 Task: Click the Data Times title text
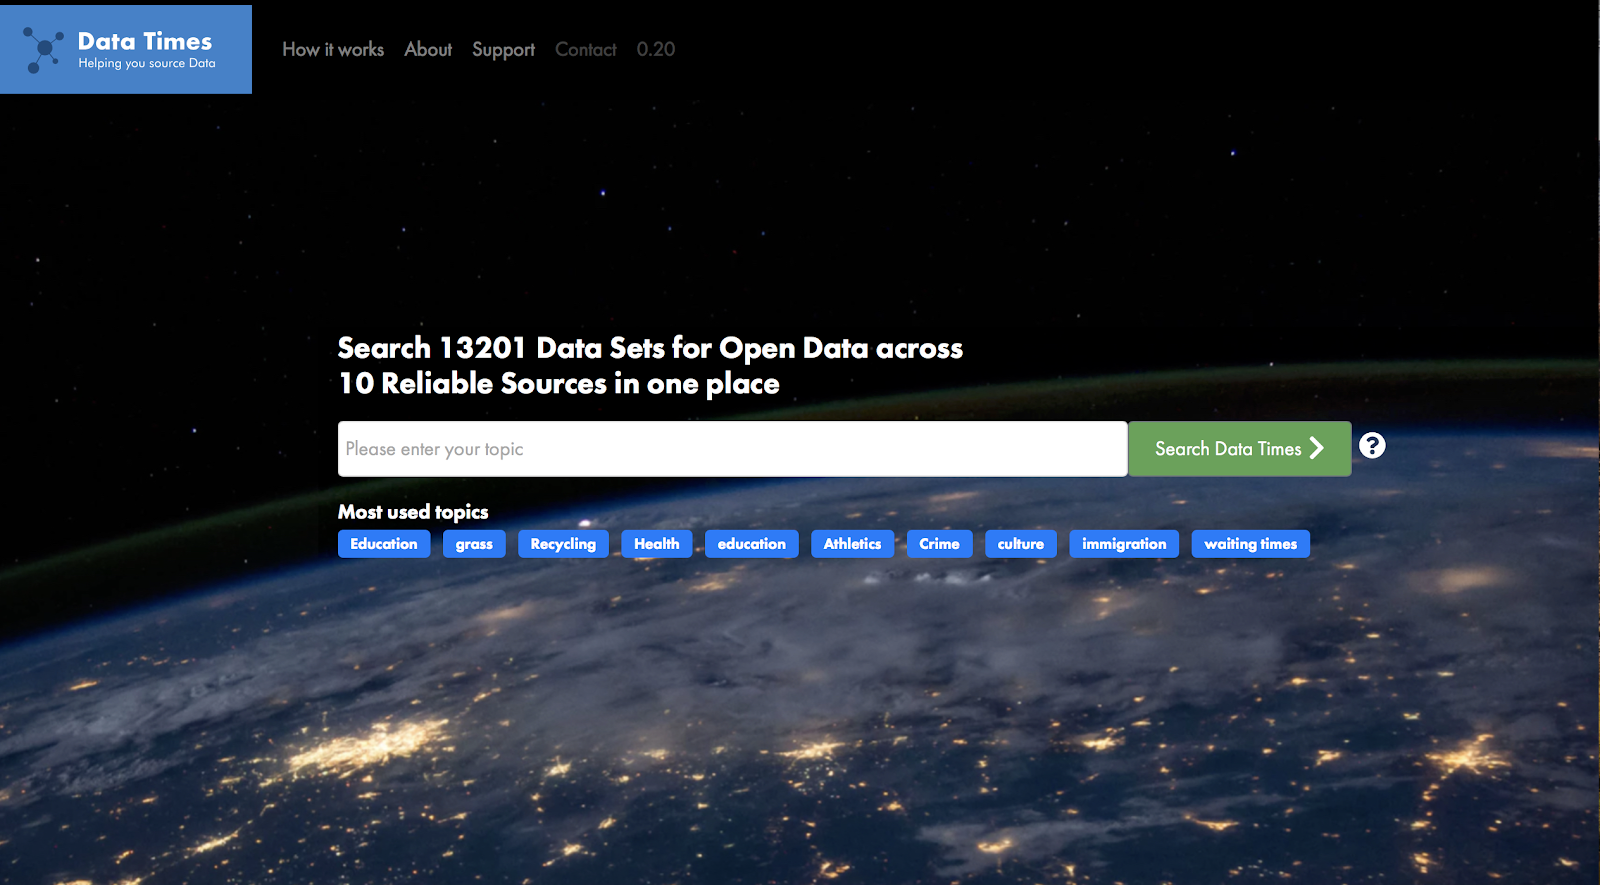point(145,41)
